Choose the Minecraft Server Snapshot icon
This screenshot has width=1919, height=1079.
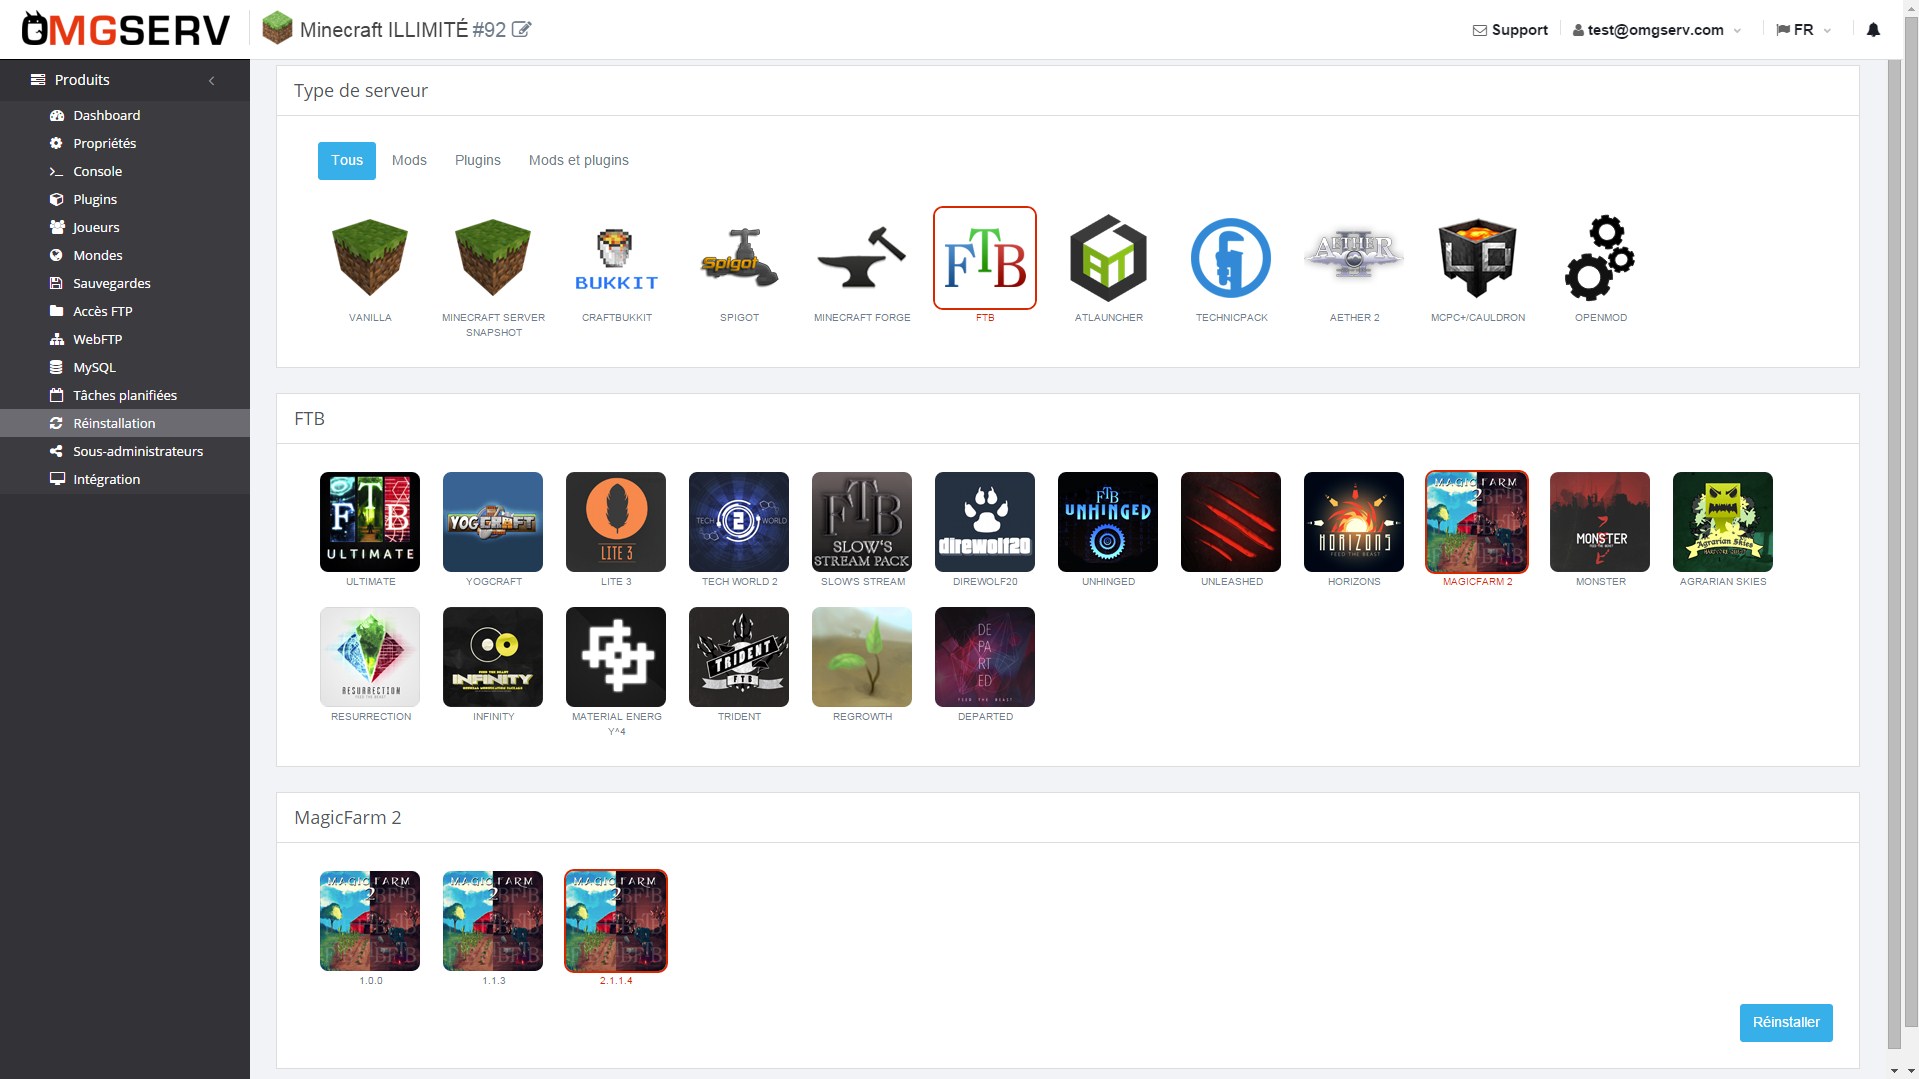[x=493, y=258]
